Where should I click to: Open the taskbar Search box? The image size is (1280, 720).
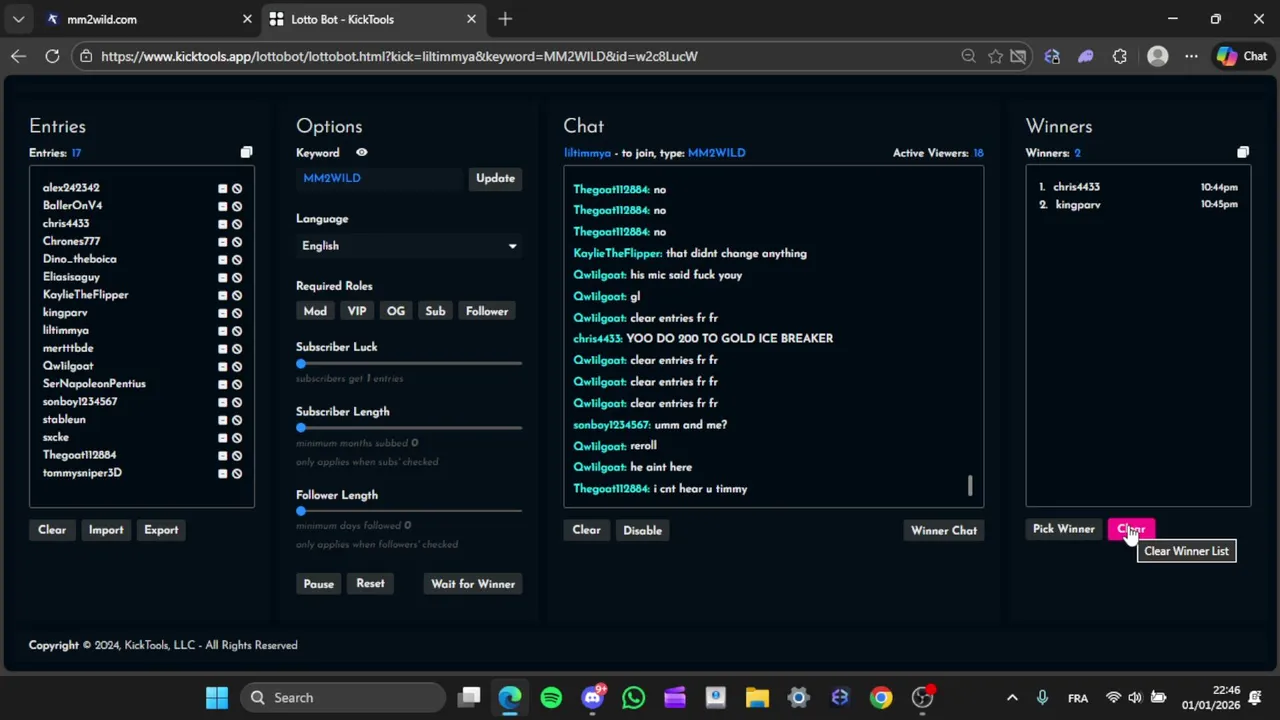[343, 698]
